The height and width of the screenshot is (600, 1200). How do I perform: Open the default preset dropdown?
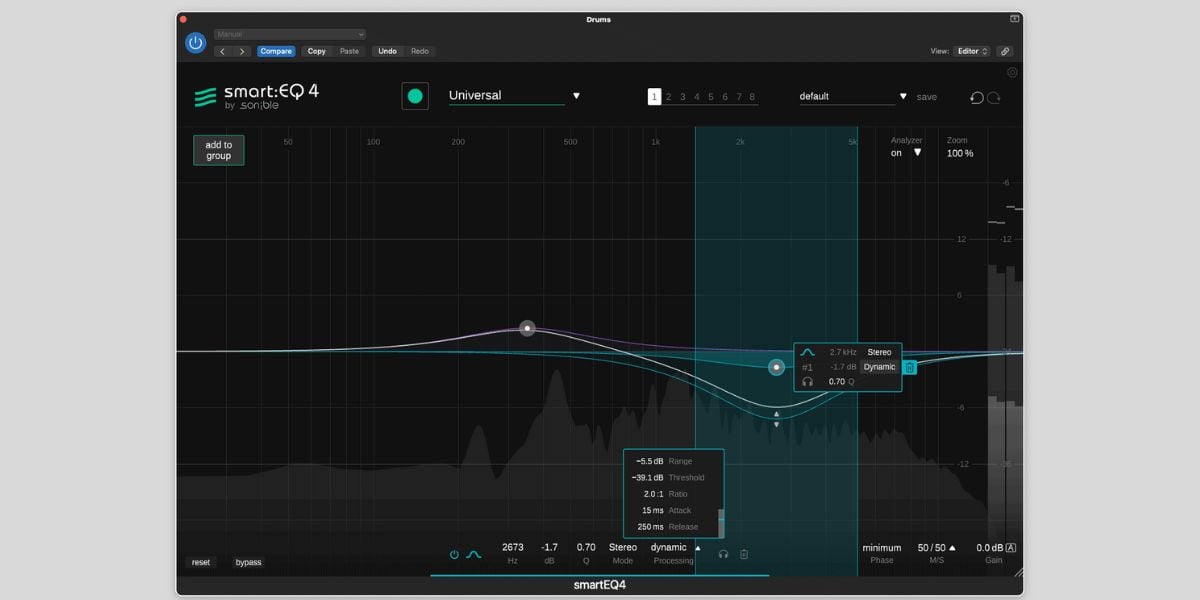pyautogui.click(x=853, y=97)
